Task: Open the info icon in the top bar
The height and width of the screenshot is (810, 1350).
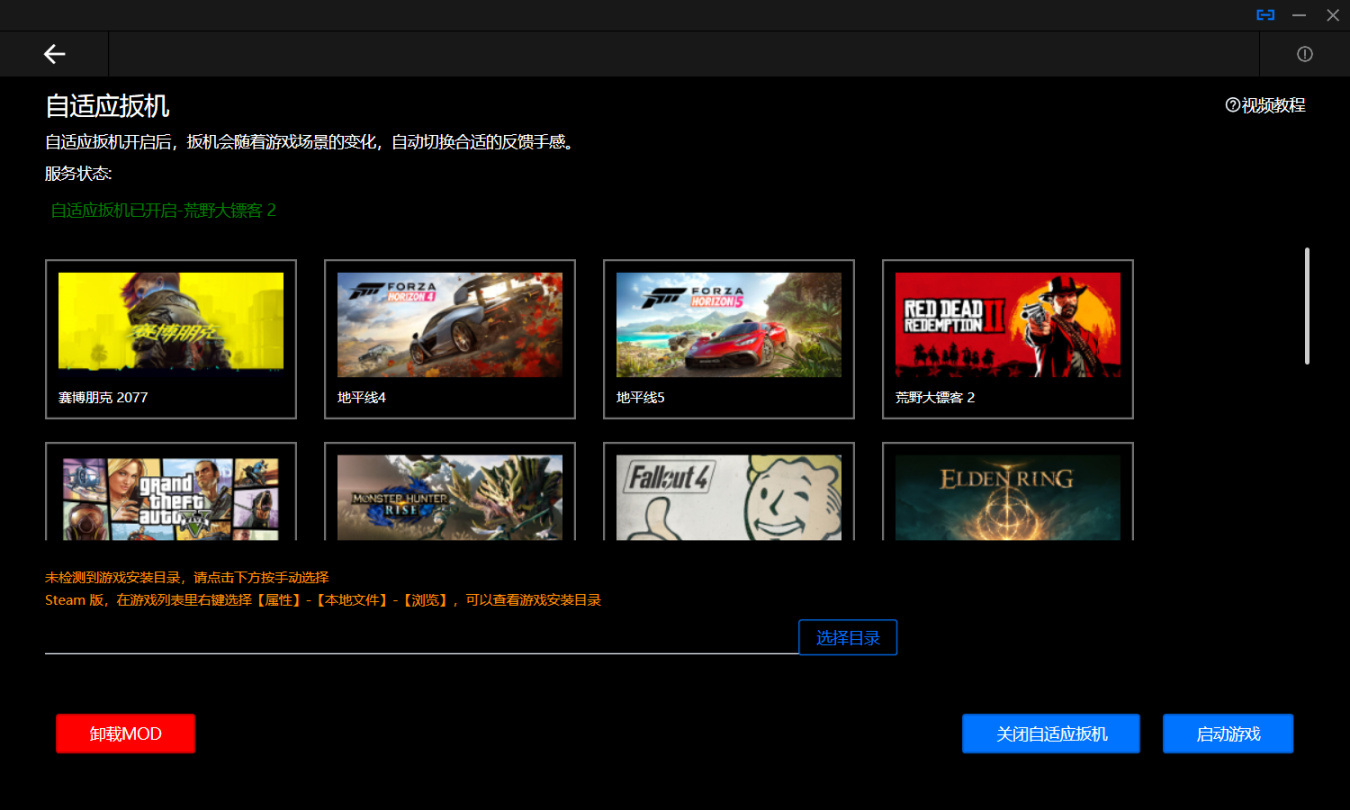Action: click(x=1304, y=54)
